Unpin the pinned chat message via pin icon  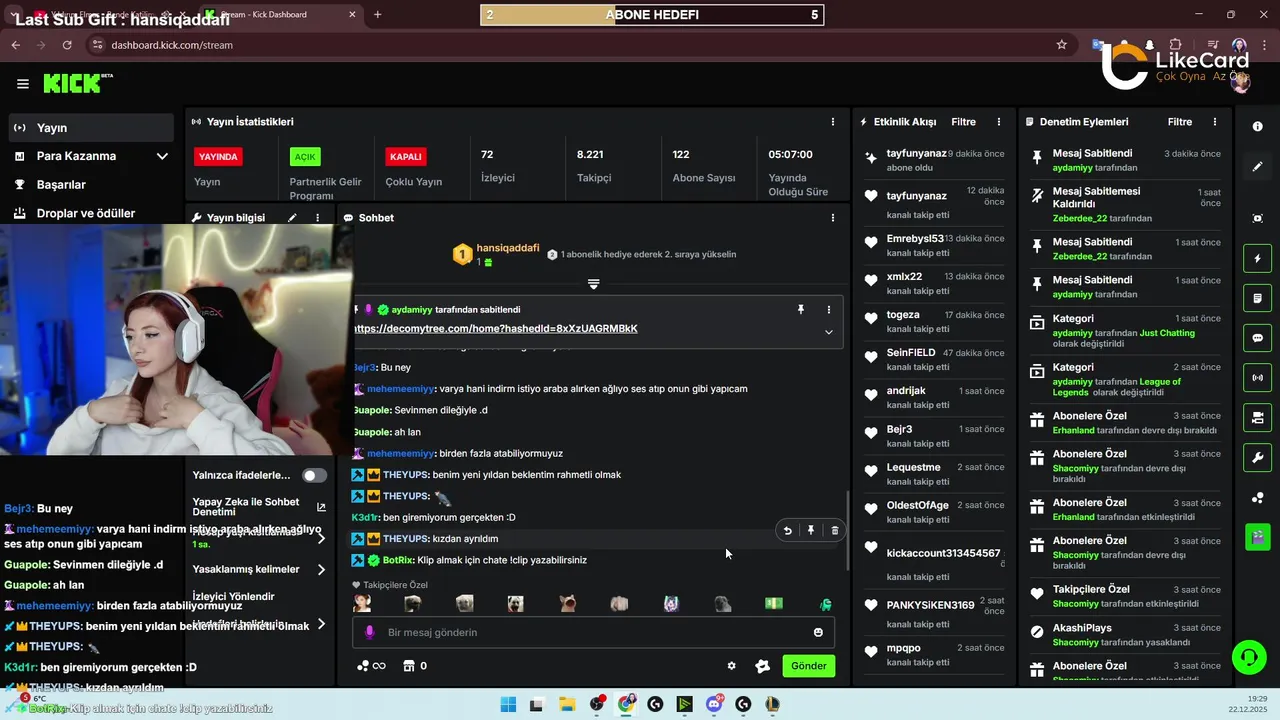tap(801, 310)
